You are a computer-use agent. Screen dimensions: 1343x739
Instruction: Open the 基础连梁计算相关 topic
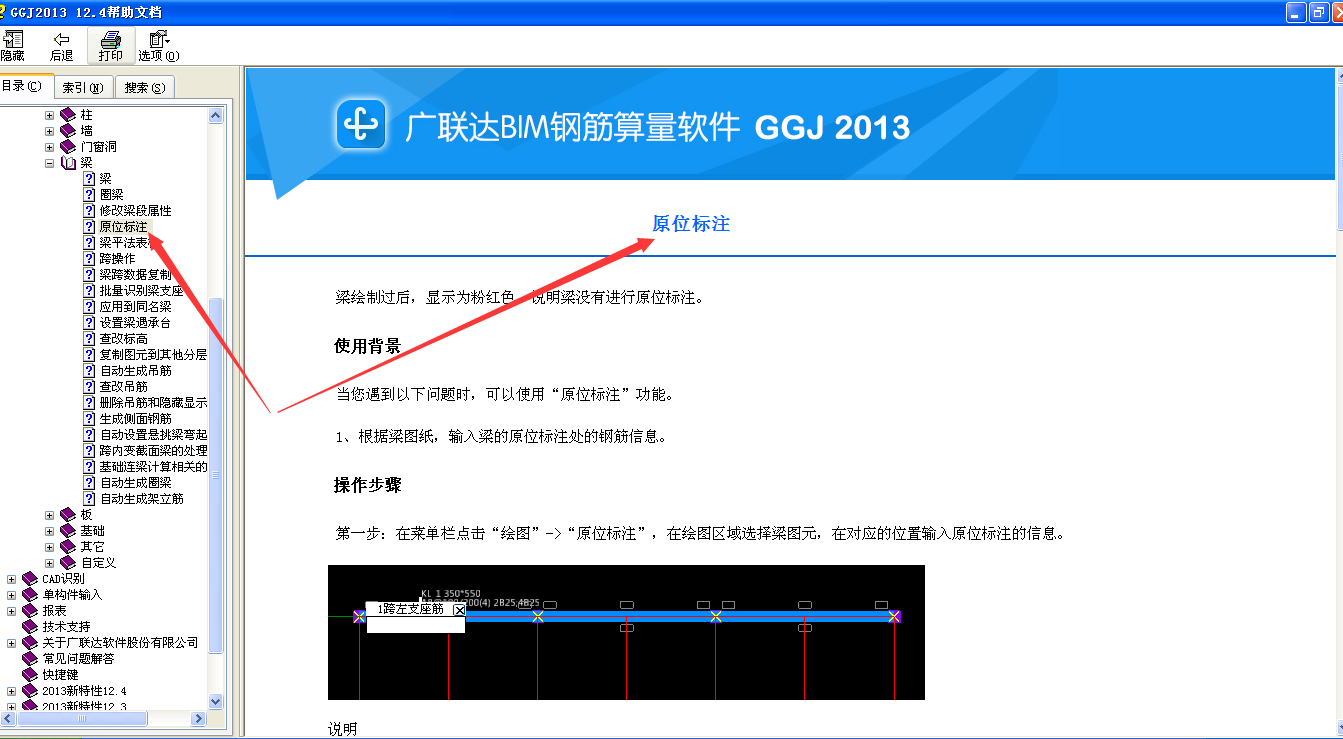pos(153,467)
